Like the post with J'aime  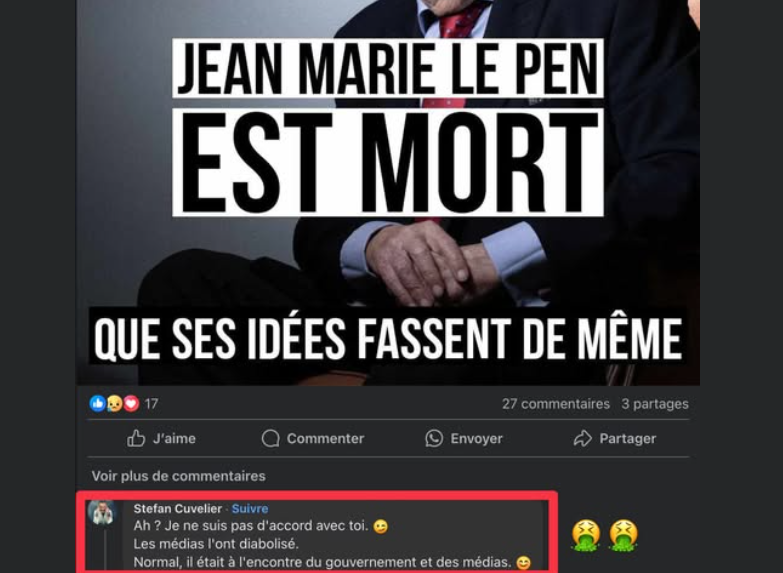(161, 438)
